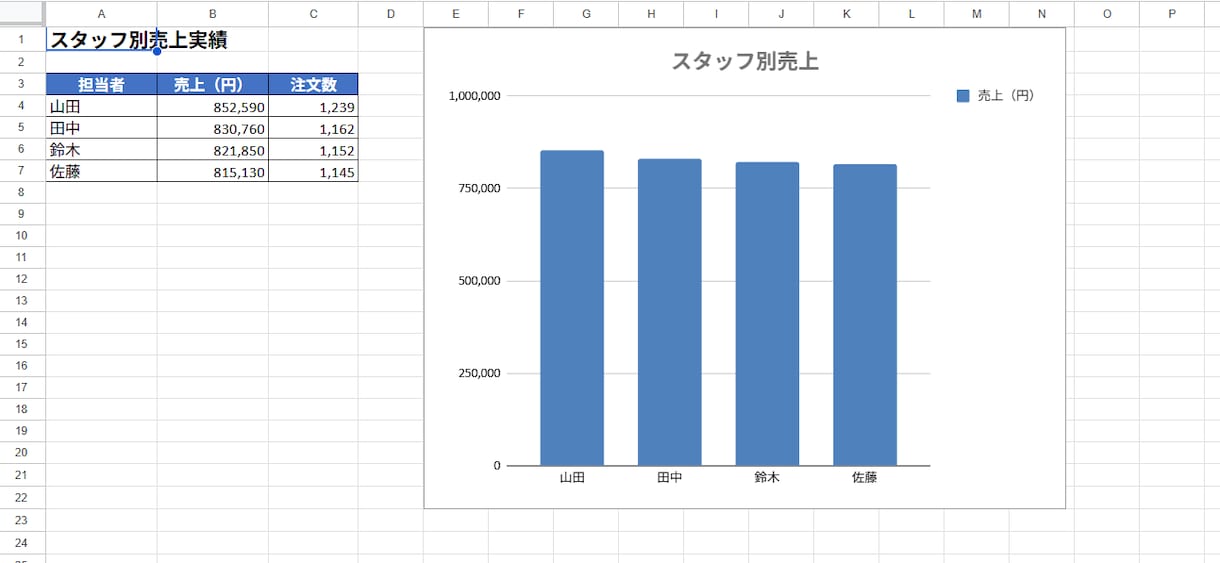Select the sales value 821,850
The image size is (1220, 563).
[212, 150]
